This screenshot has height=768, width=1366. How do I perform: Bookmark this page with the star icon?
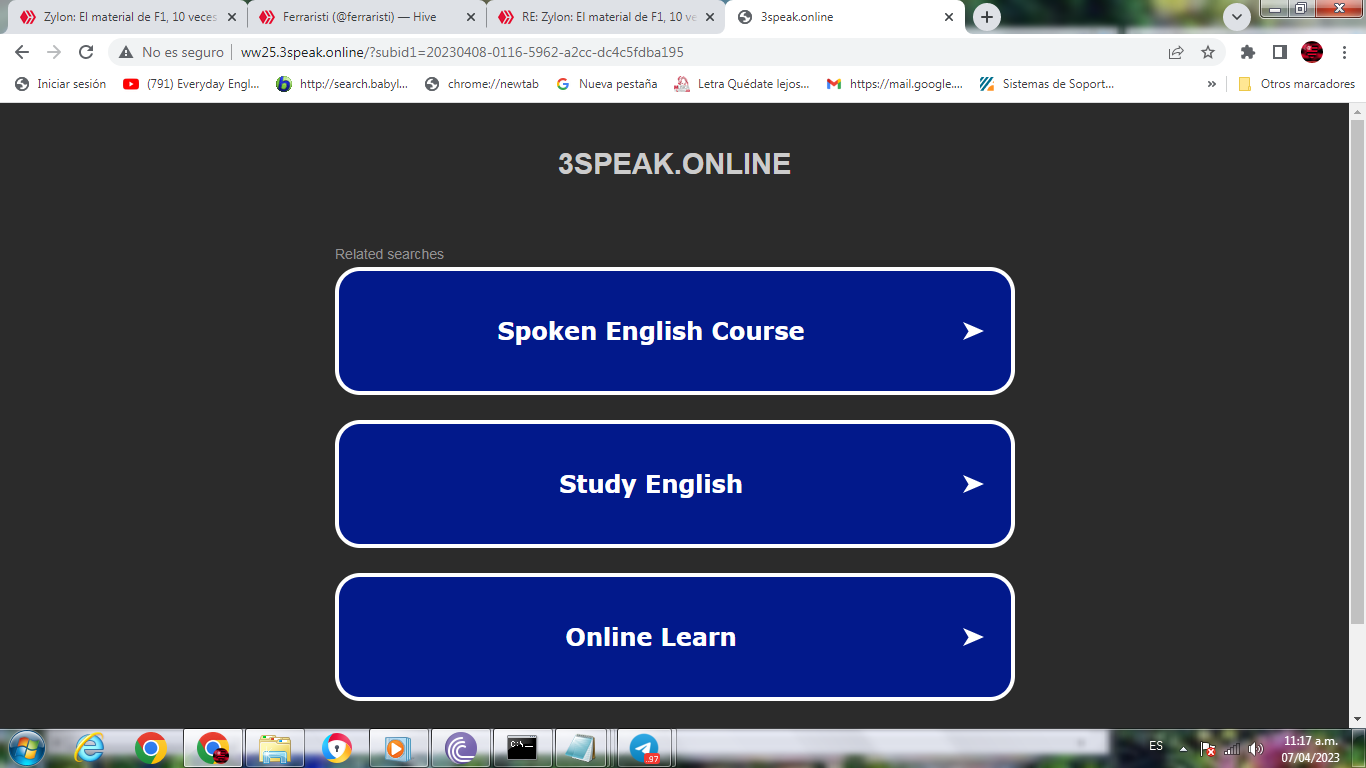tap(1208, 52)
